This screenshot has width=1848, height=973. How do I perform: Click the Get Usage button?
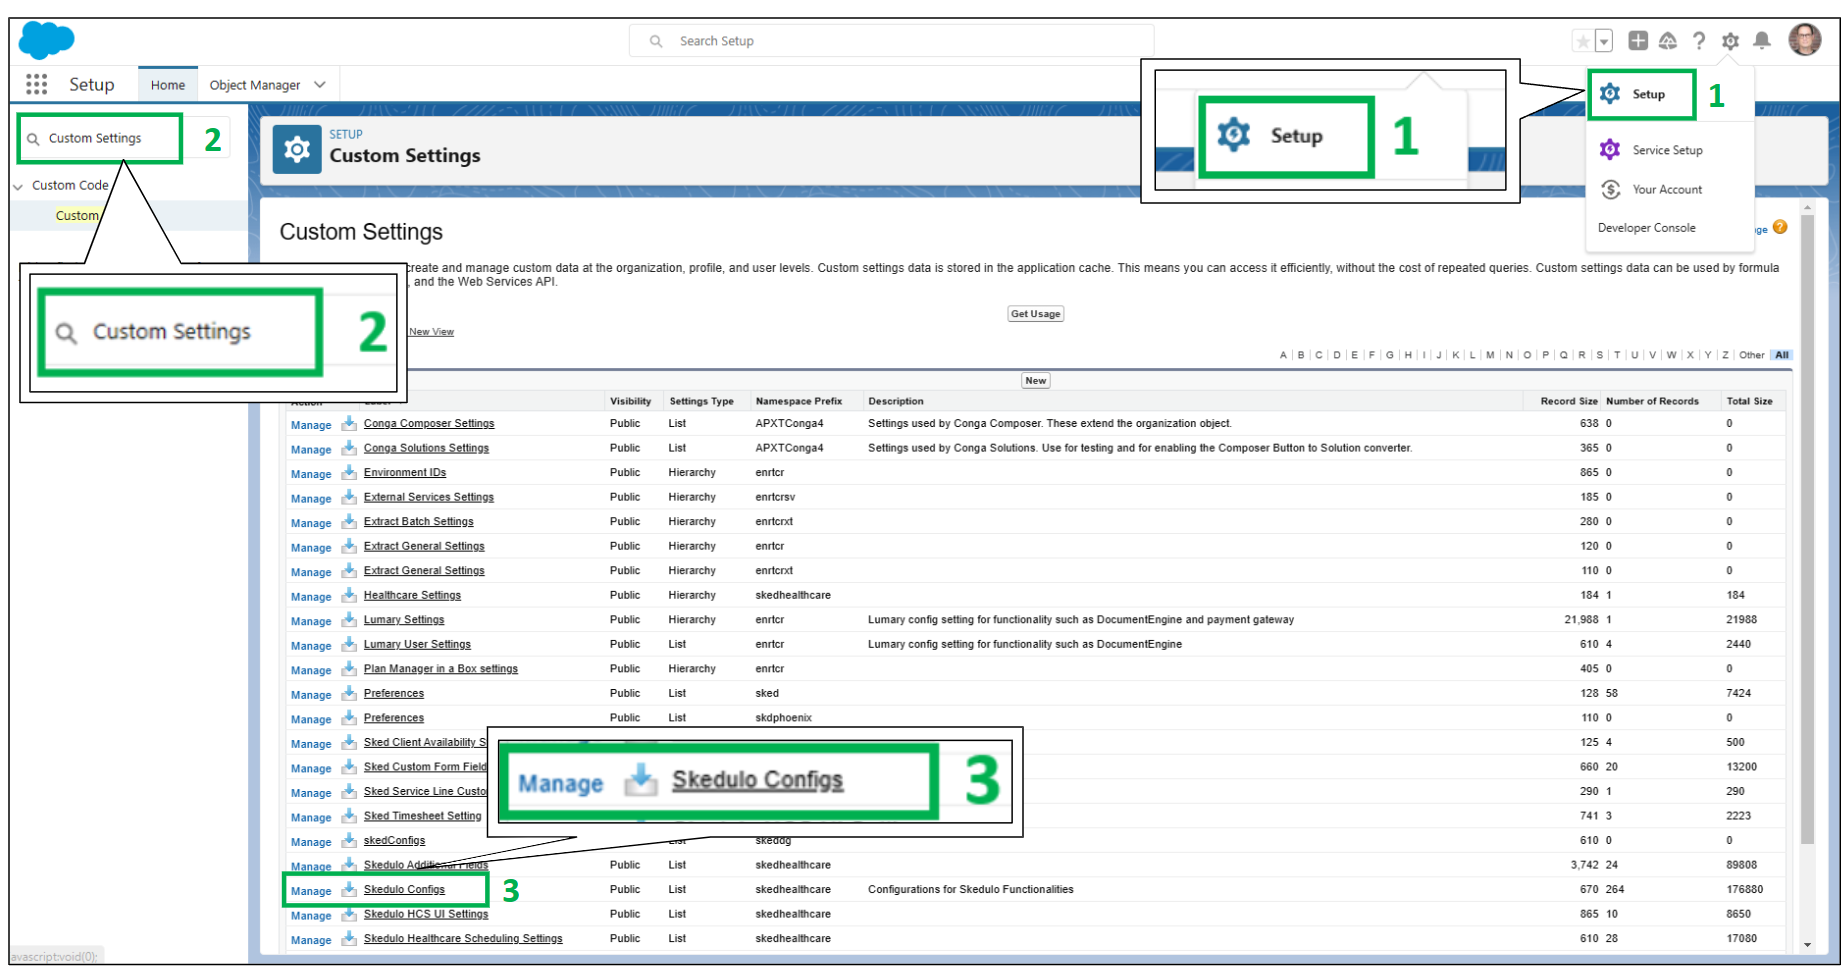click(1035, 314)
